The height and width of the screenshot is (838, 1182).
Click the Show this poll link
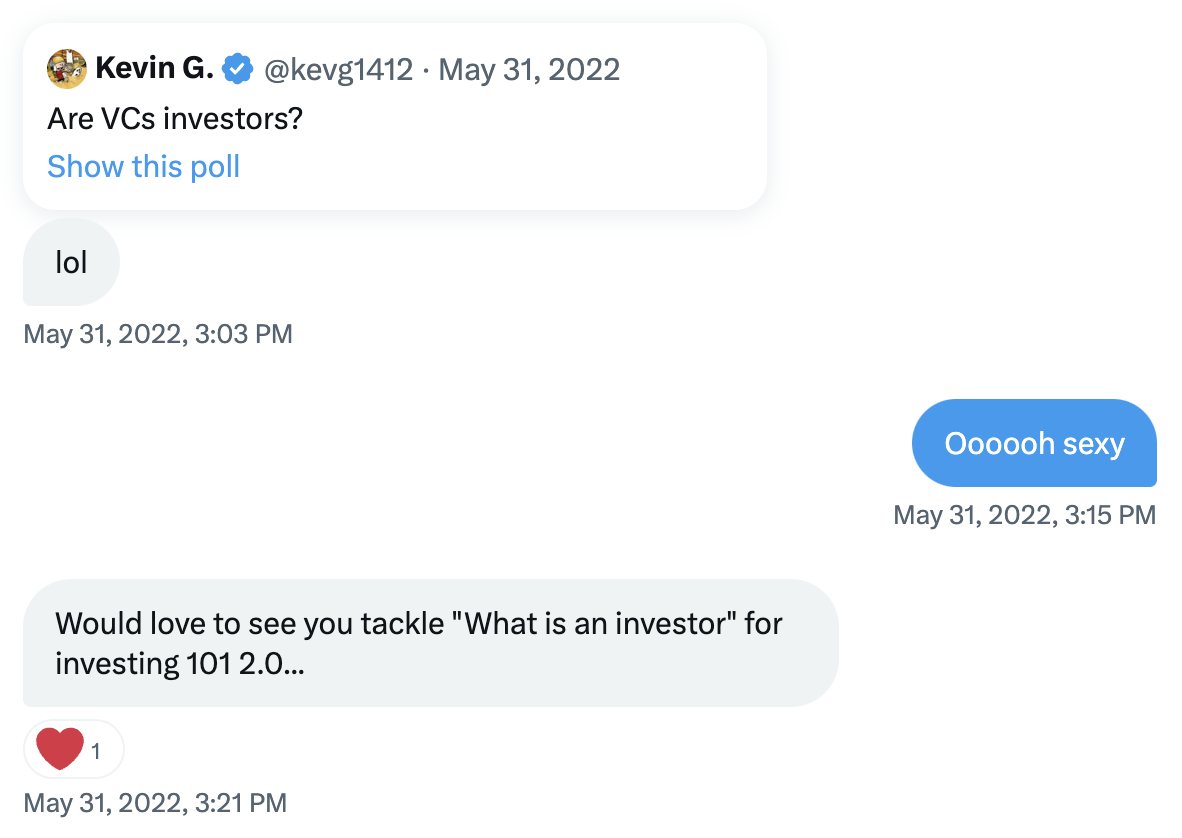pos(143,166)
